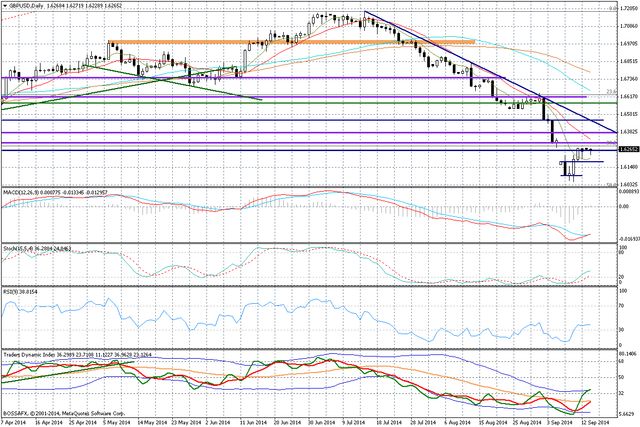
Task: Click price level 1.70860 on the axis
Action: click(629, 26)
